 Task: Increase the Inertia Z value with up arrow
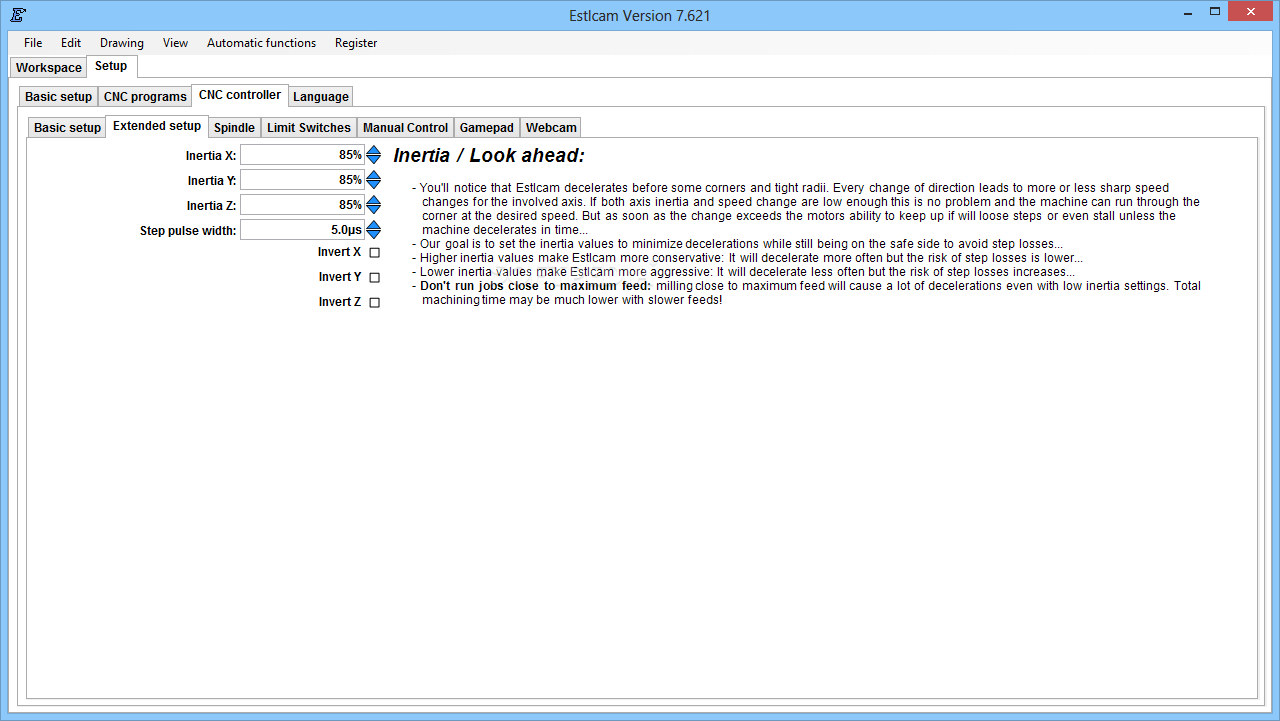pyautogui.click(x=374, y=200)
